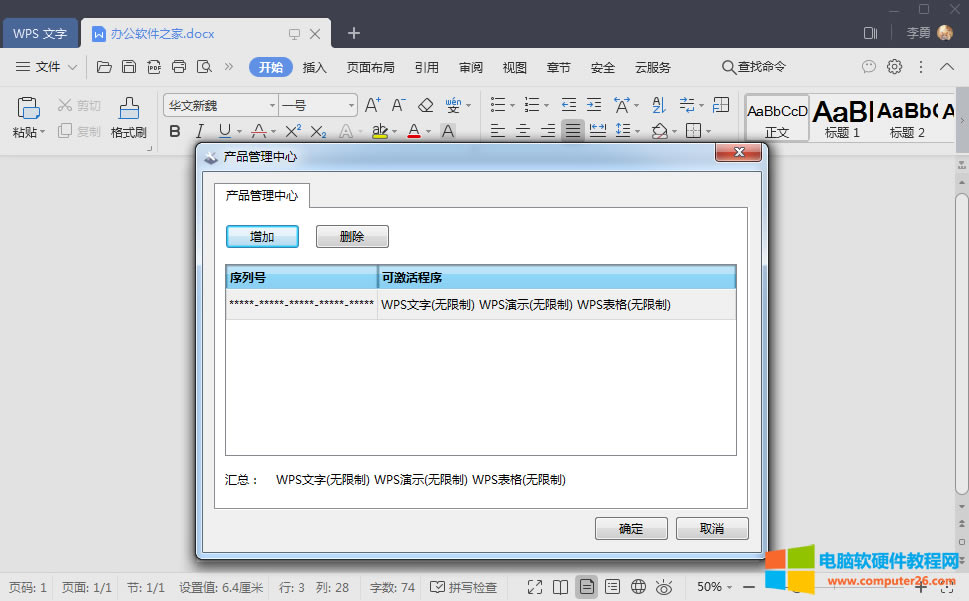
Task: Open the font size dropdown 一号
Action: [351, 106]
